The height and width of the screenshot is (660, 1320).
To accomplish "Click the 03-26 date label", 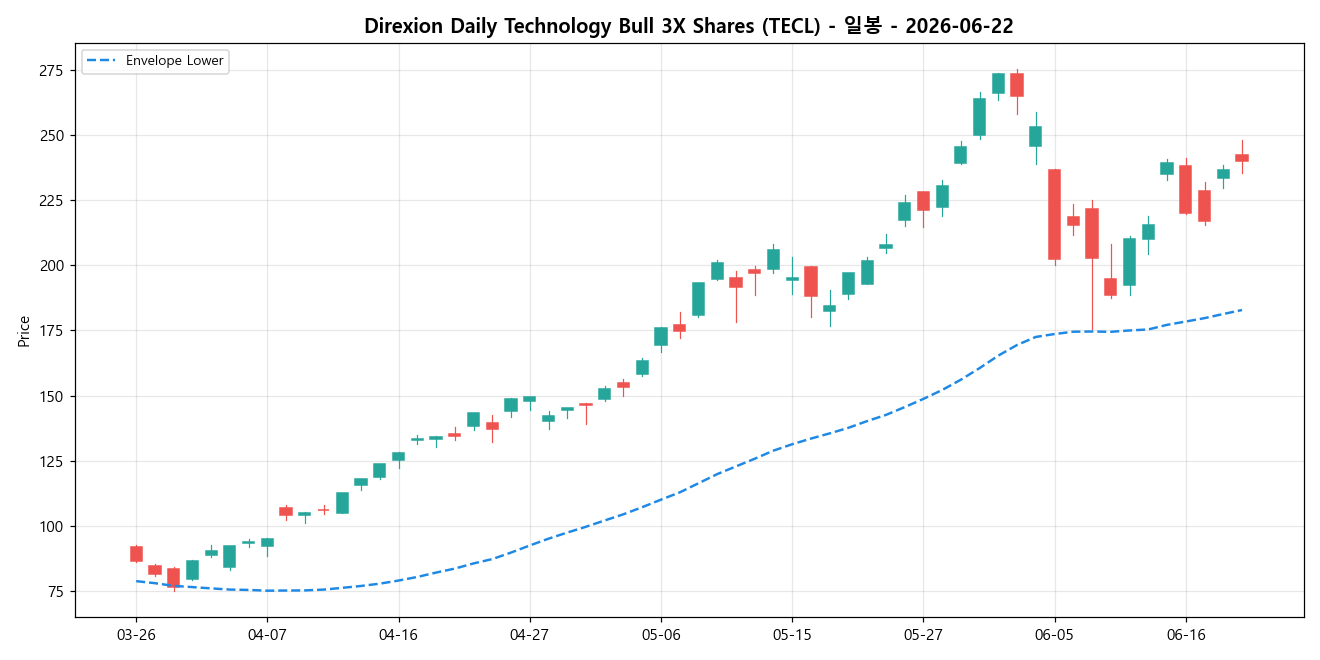I will tap(136, 635).
